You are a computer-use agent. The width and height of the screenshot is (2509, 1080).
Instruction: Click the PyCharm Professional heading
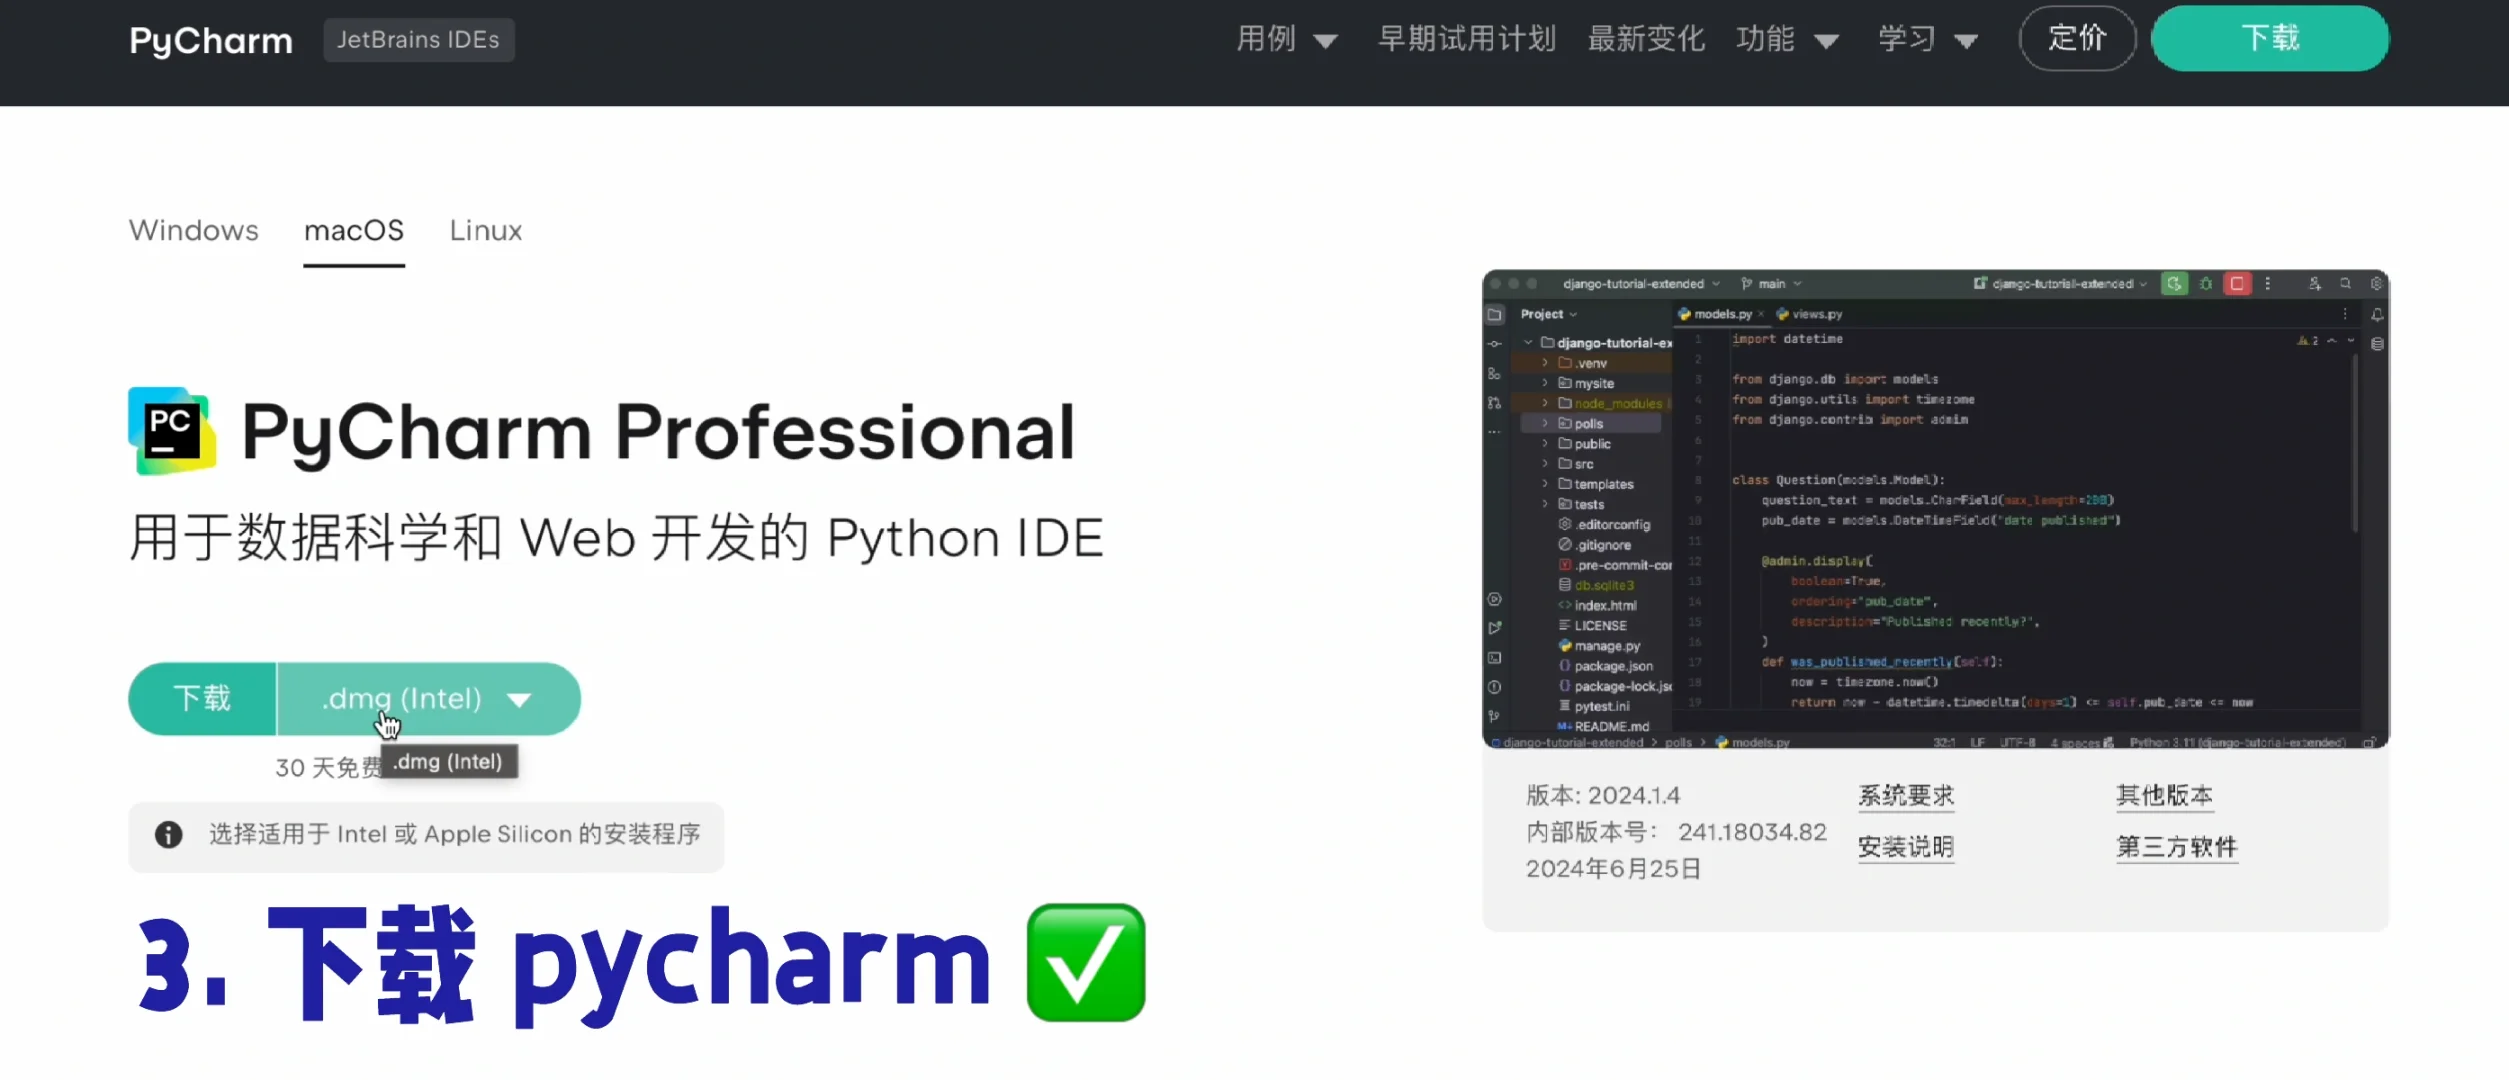(659, 432)
